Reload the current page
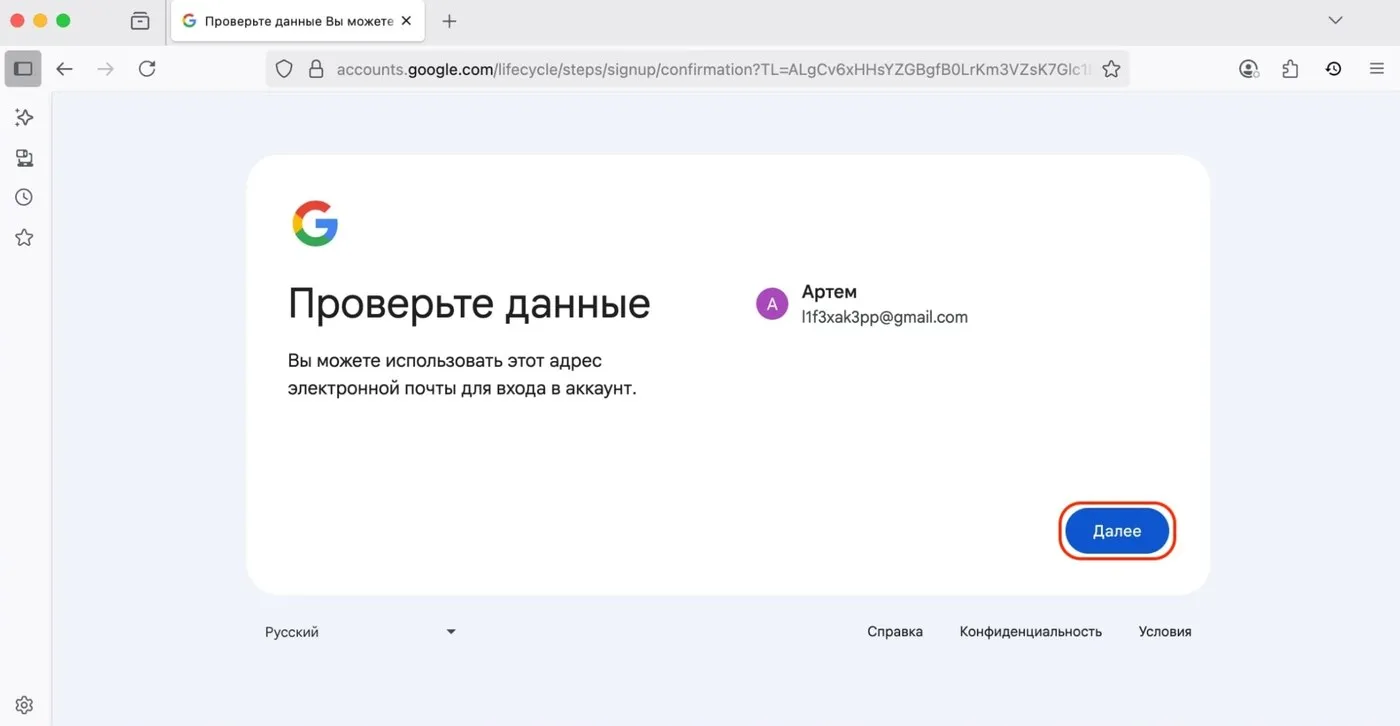This screenshot has height=726, width=1400. (x=147, y=69)
